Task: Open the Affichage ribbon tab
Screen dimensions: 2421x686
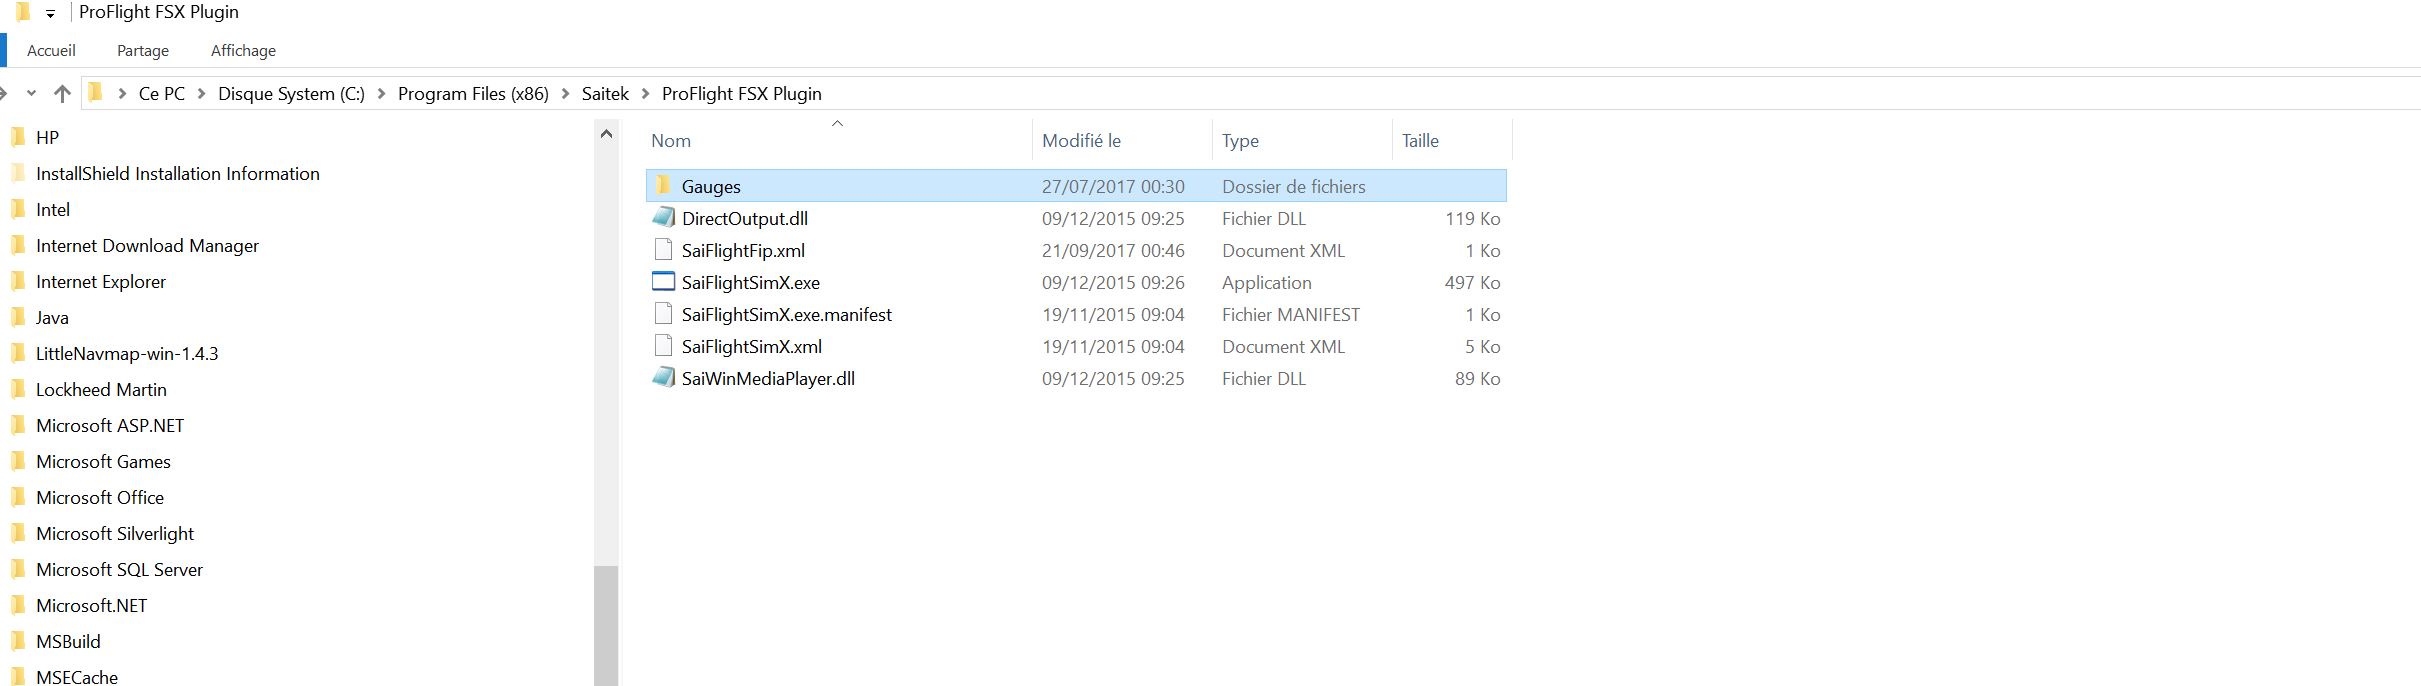Action: point(243,50)
